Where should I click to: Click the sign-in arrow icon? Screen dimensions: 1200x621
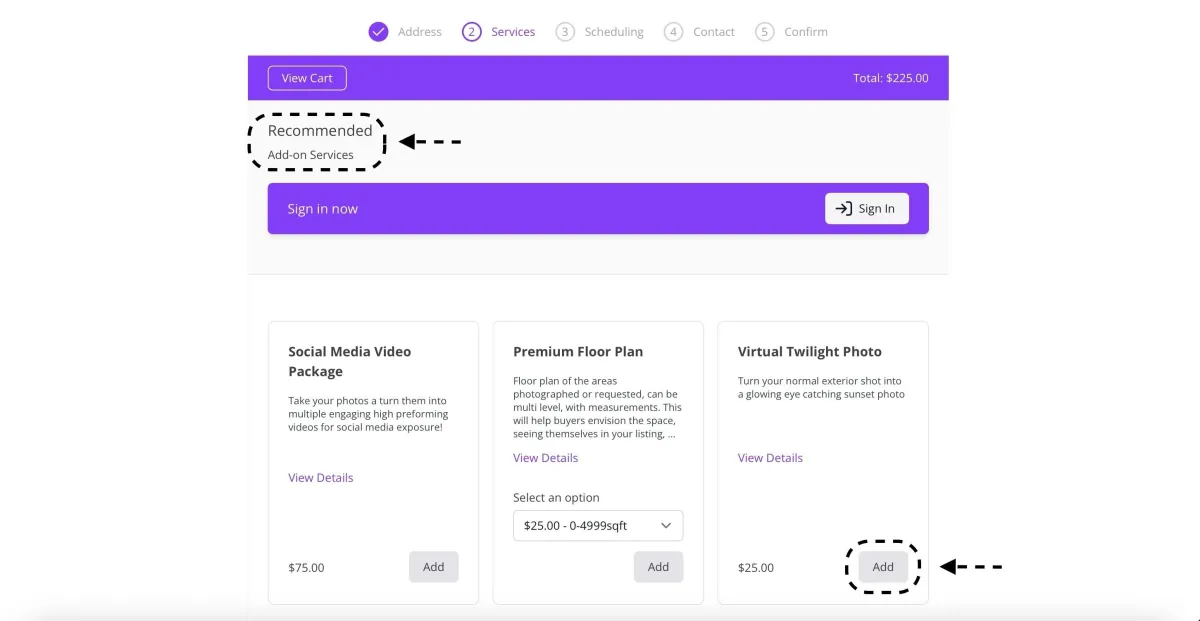pyautogui.click(x=844, y=209)
